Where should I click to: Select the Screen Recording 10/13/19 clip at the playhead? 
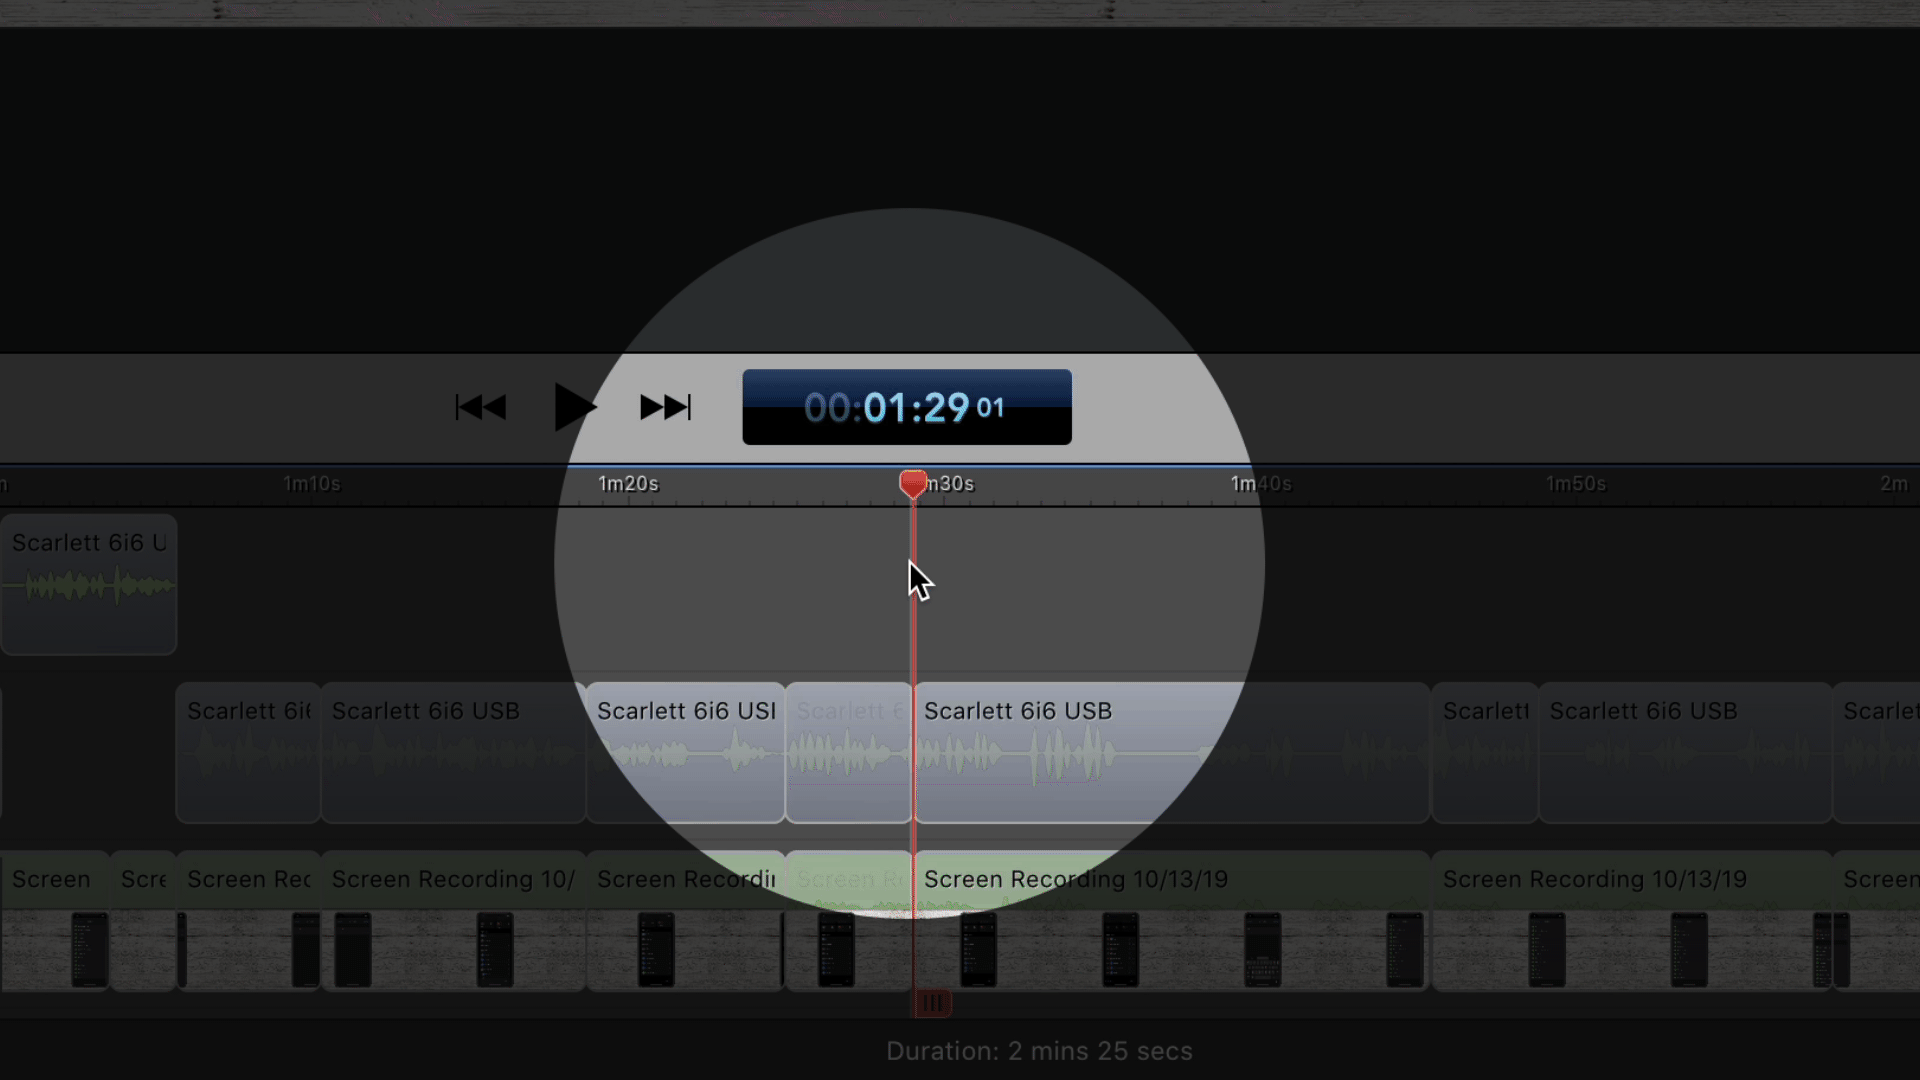[1170, 920]
